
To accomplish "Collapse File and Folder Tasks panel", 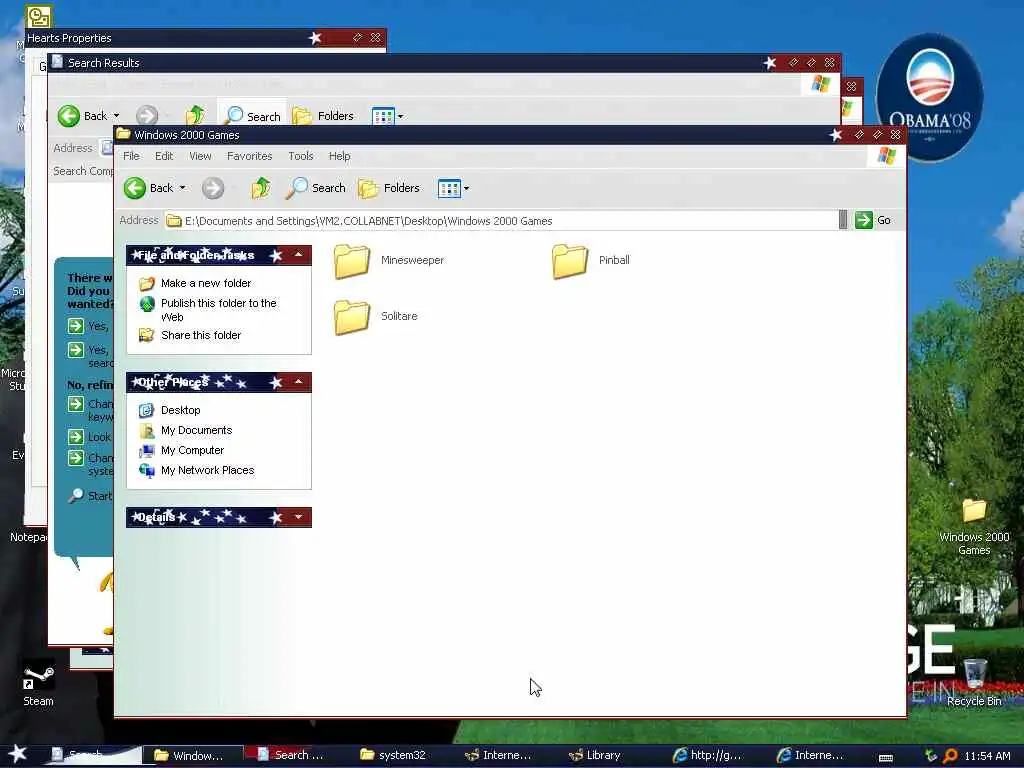I will [298, 255].
